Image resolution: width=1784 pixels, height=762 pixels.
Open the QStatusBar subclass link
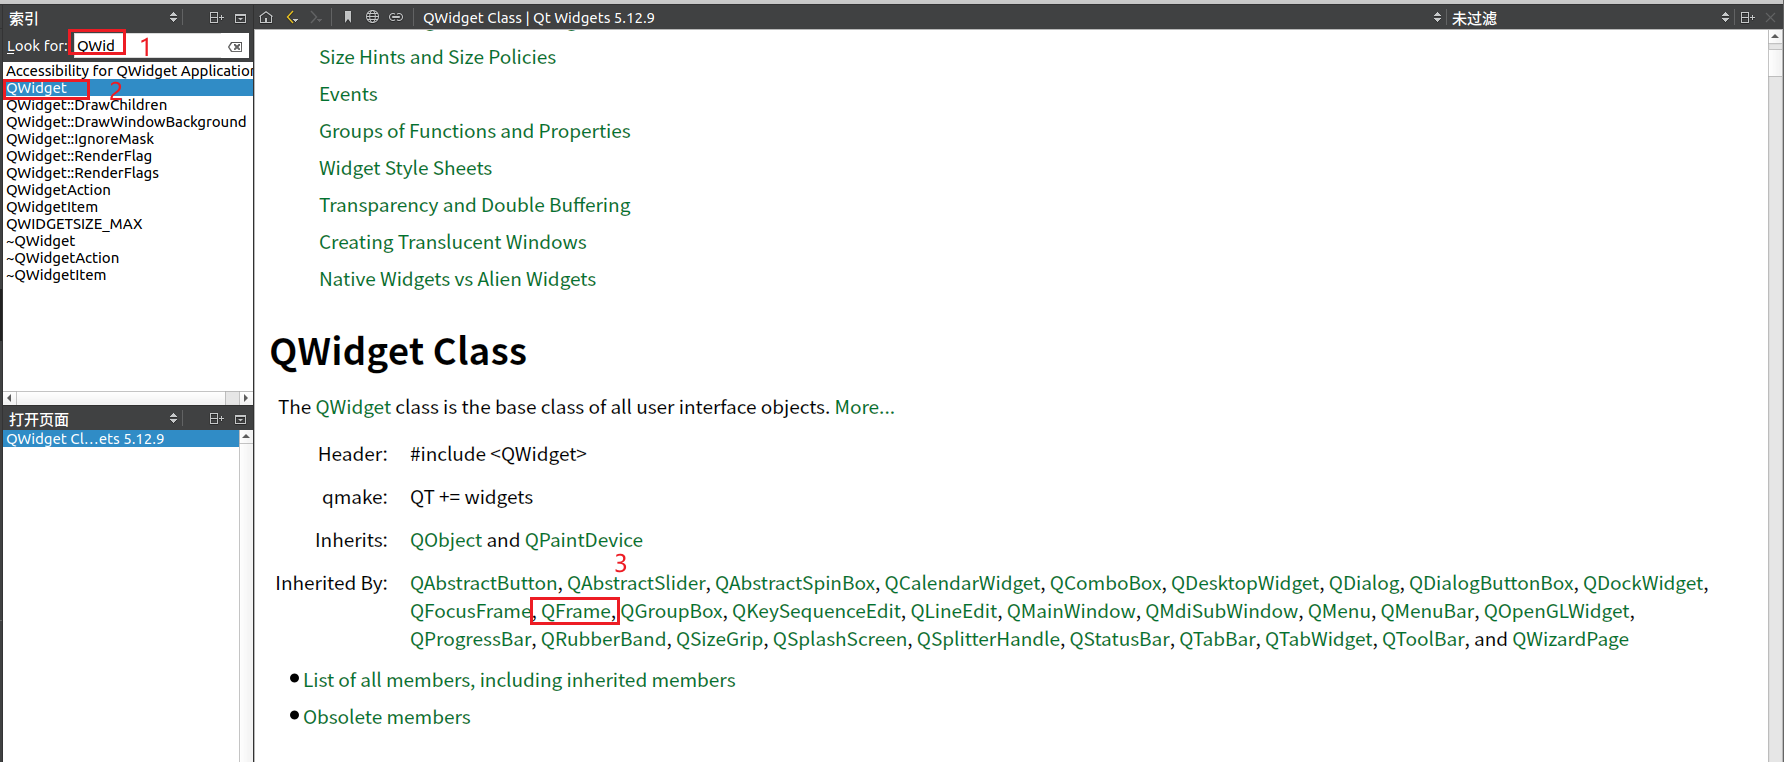pyautogui.click(x=1120, y=639)
